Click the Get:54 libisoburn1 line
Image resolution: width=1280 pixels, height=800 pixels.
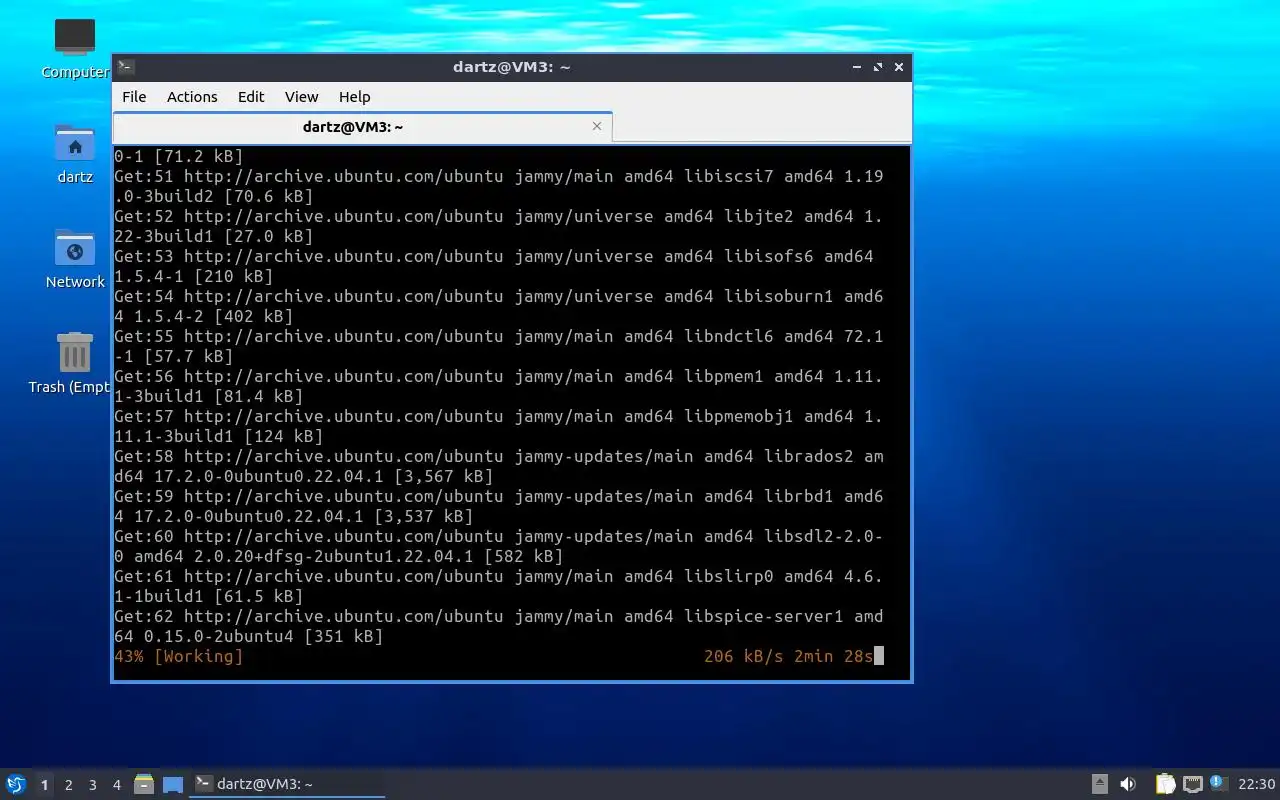click(x=499, y=306)
